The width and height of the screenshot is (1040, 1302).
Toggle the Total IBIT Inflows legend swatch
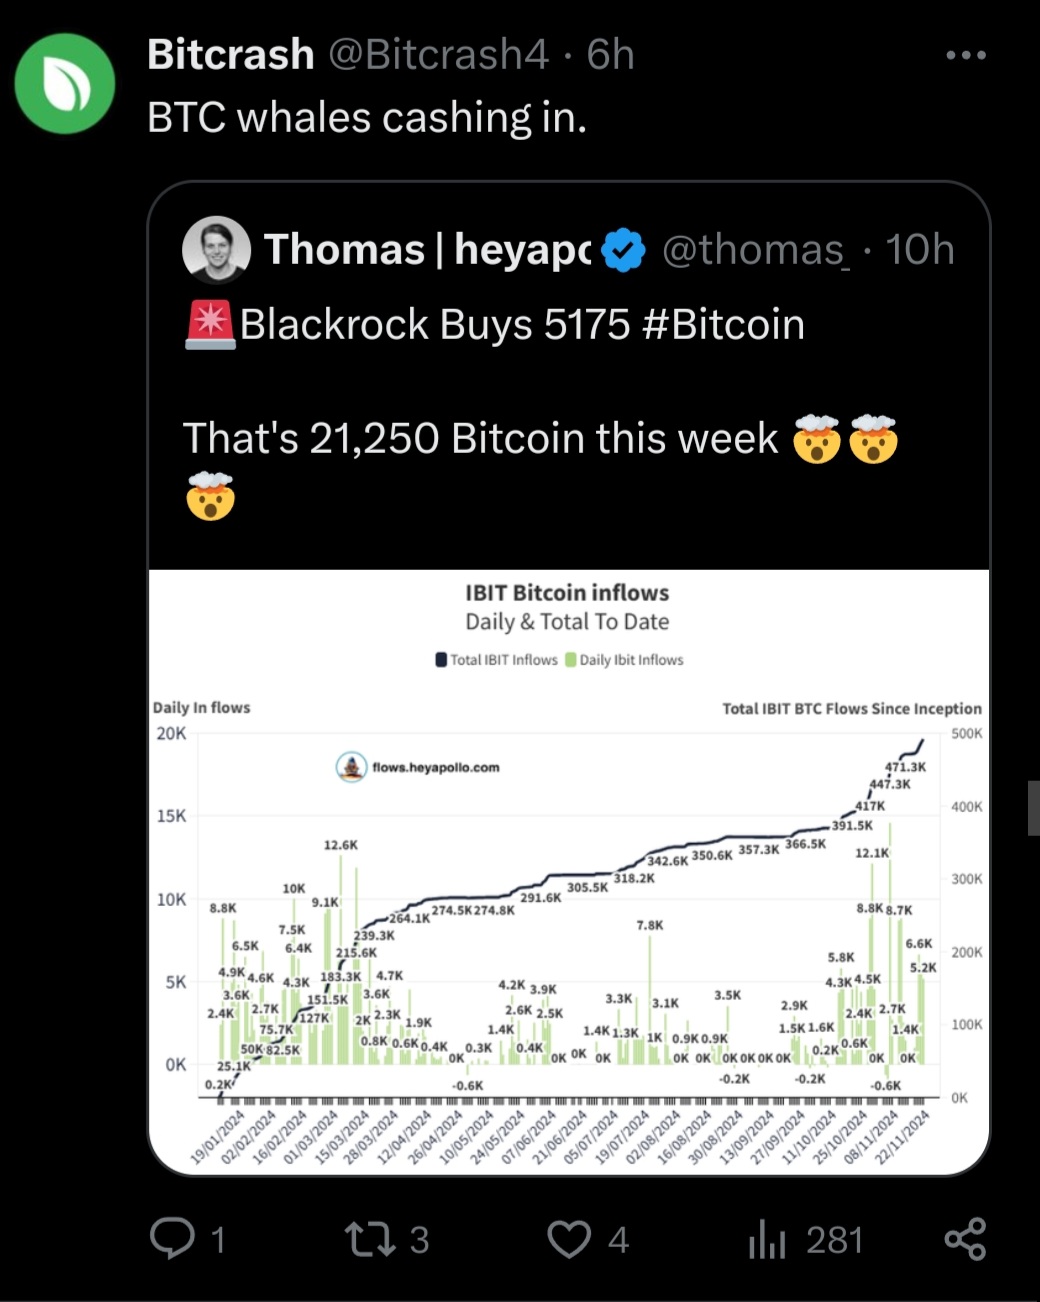[x=441, y=660]
